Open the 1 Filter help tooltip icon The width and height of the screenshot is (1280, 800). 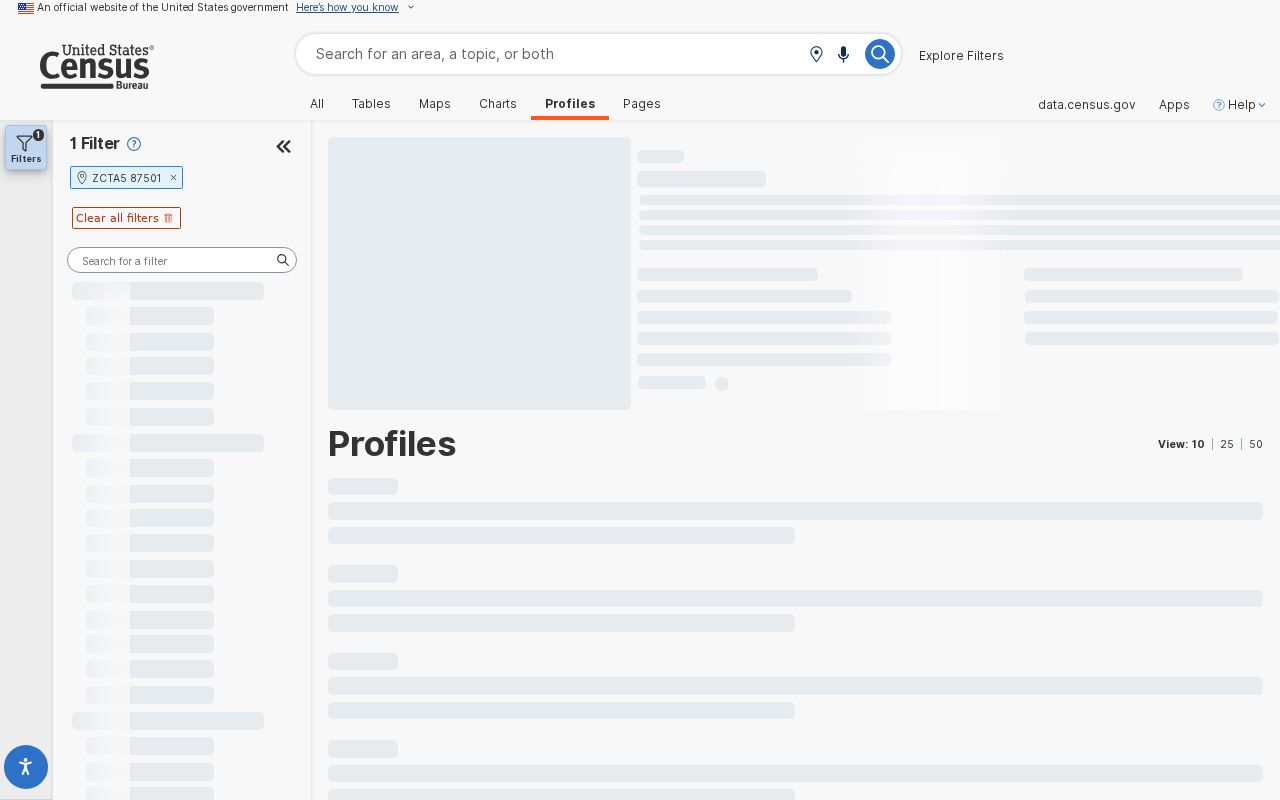[134, 144]
